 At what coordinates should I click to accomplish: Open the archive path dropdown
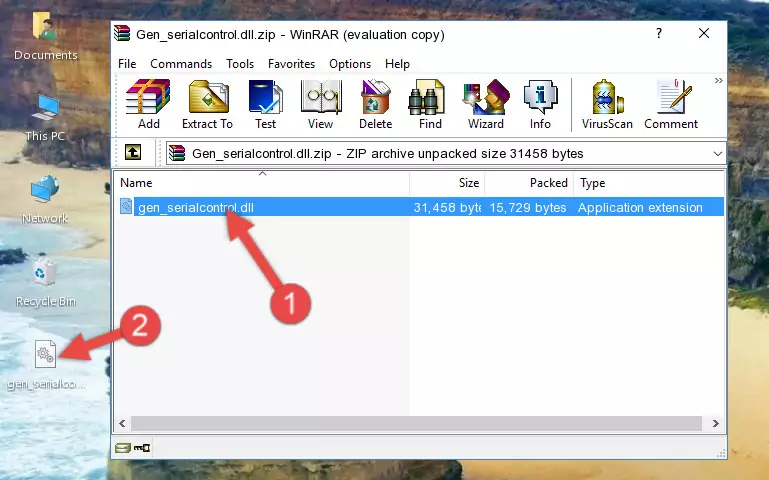718,153
